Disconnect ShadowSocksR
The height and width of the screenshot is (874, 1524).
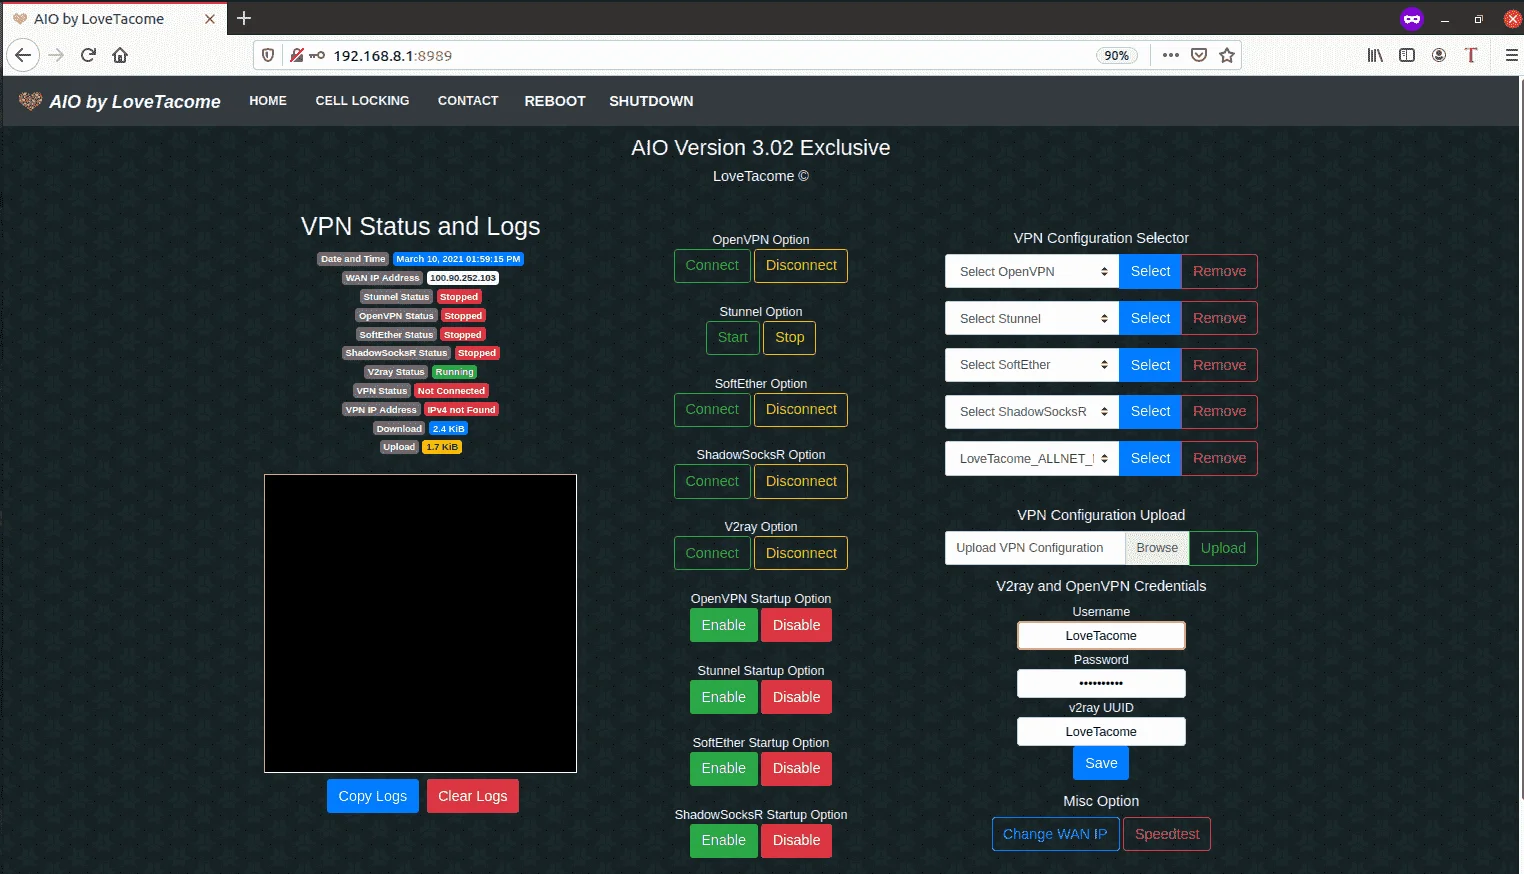pyautogui.click(x=801, y=481)
